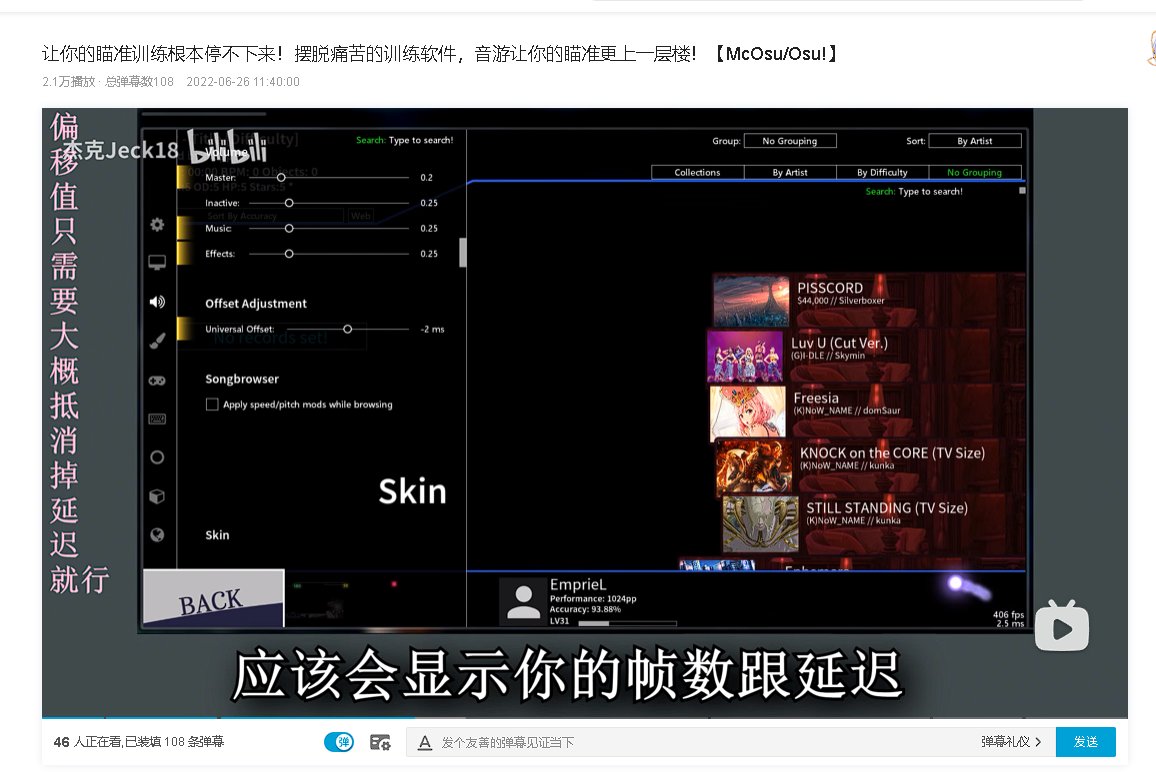Image resolution: width=1156 pixels, height=772 pixels.
Task: Click the options "Type to search!" text
Action: 421,140
